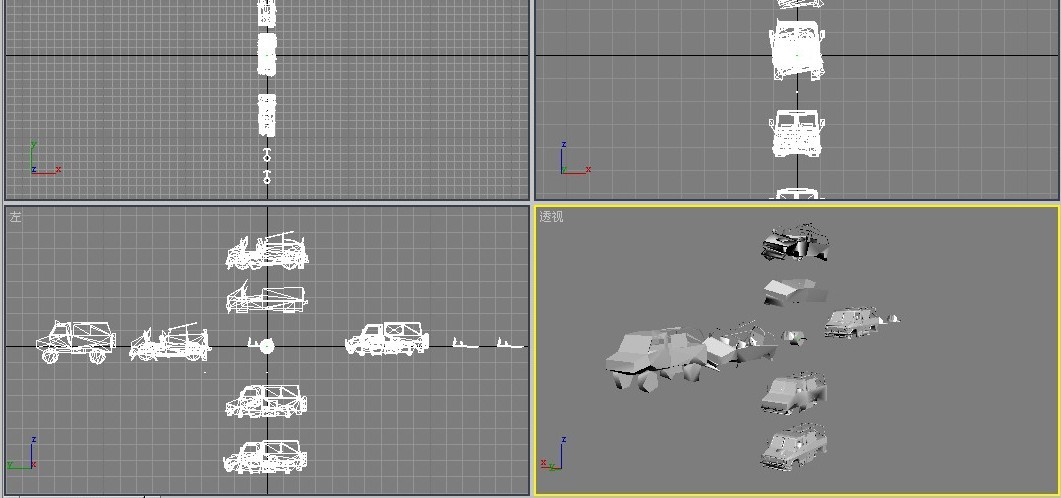The height and width of the screenshot is (498, 1061).
Task: Select the lowest small ring object, top-left viewport
Action: click(267, 178)
